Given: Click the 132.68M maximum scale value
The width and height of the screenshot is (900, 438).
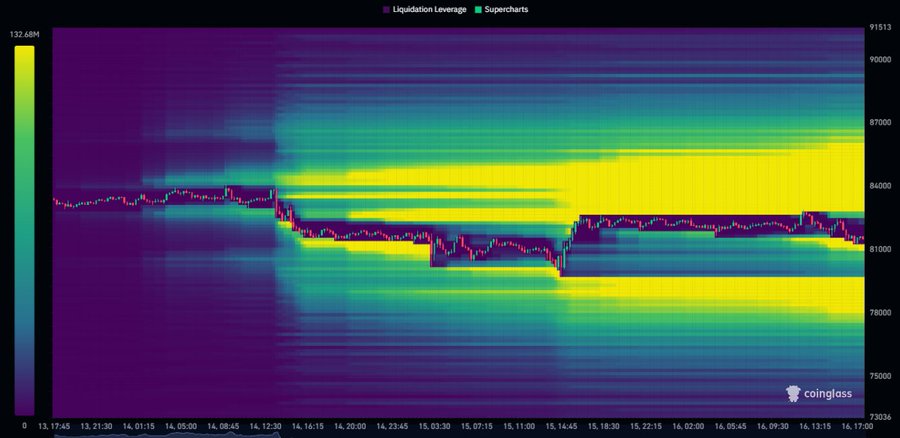Looking at the screenshot, I should pos(24,35).
